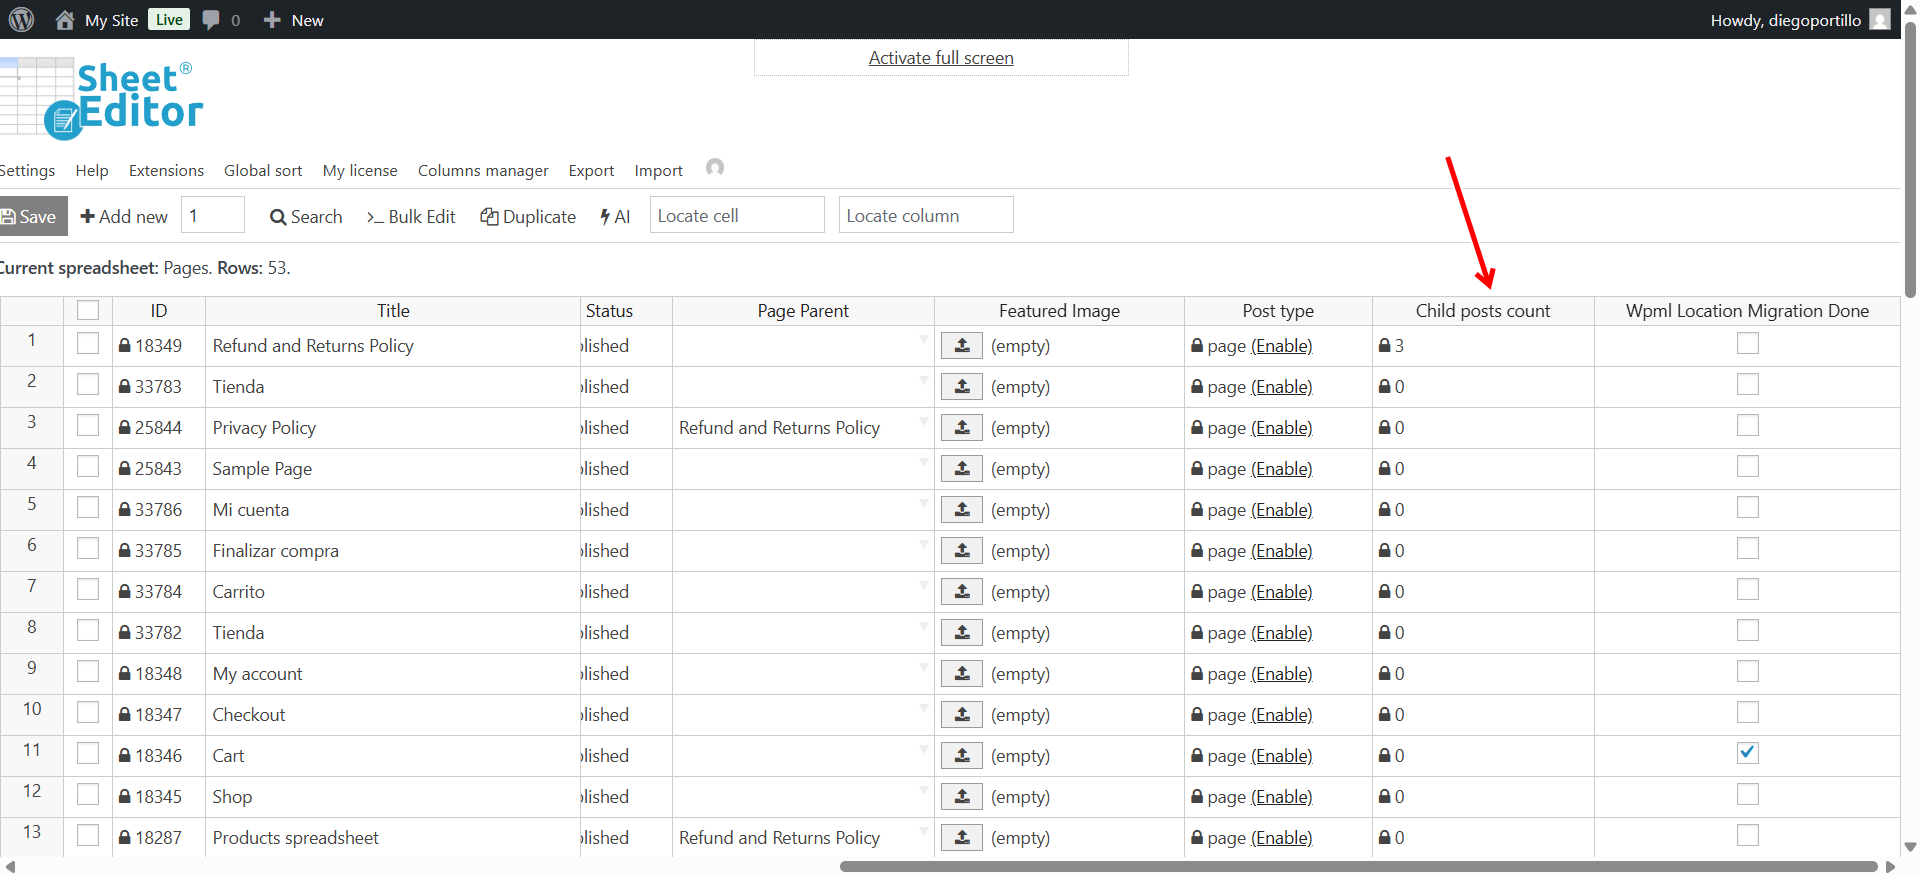This screenshot has width=1920, height=875.
Task: Open Page Parent dropdown for Tienda row 2
Action: click(923, 381)
